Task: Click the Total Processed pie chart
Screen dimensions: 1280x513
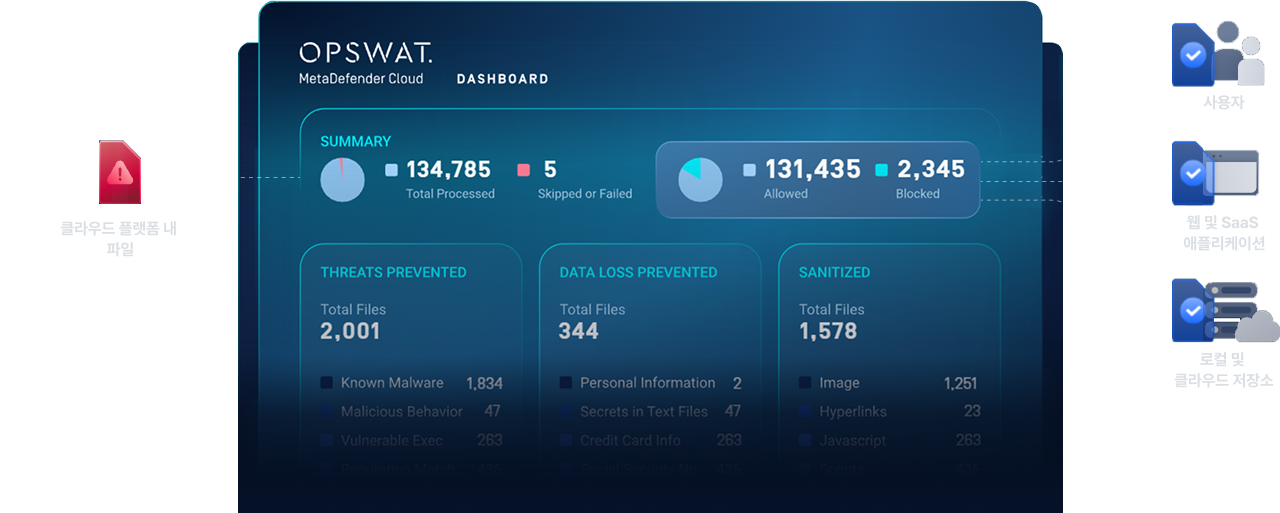Action: (x=342, y=180)
